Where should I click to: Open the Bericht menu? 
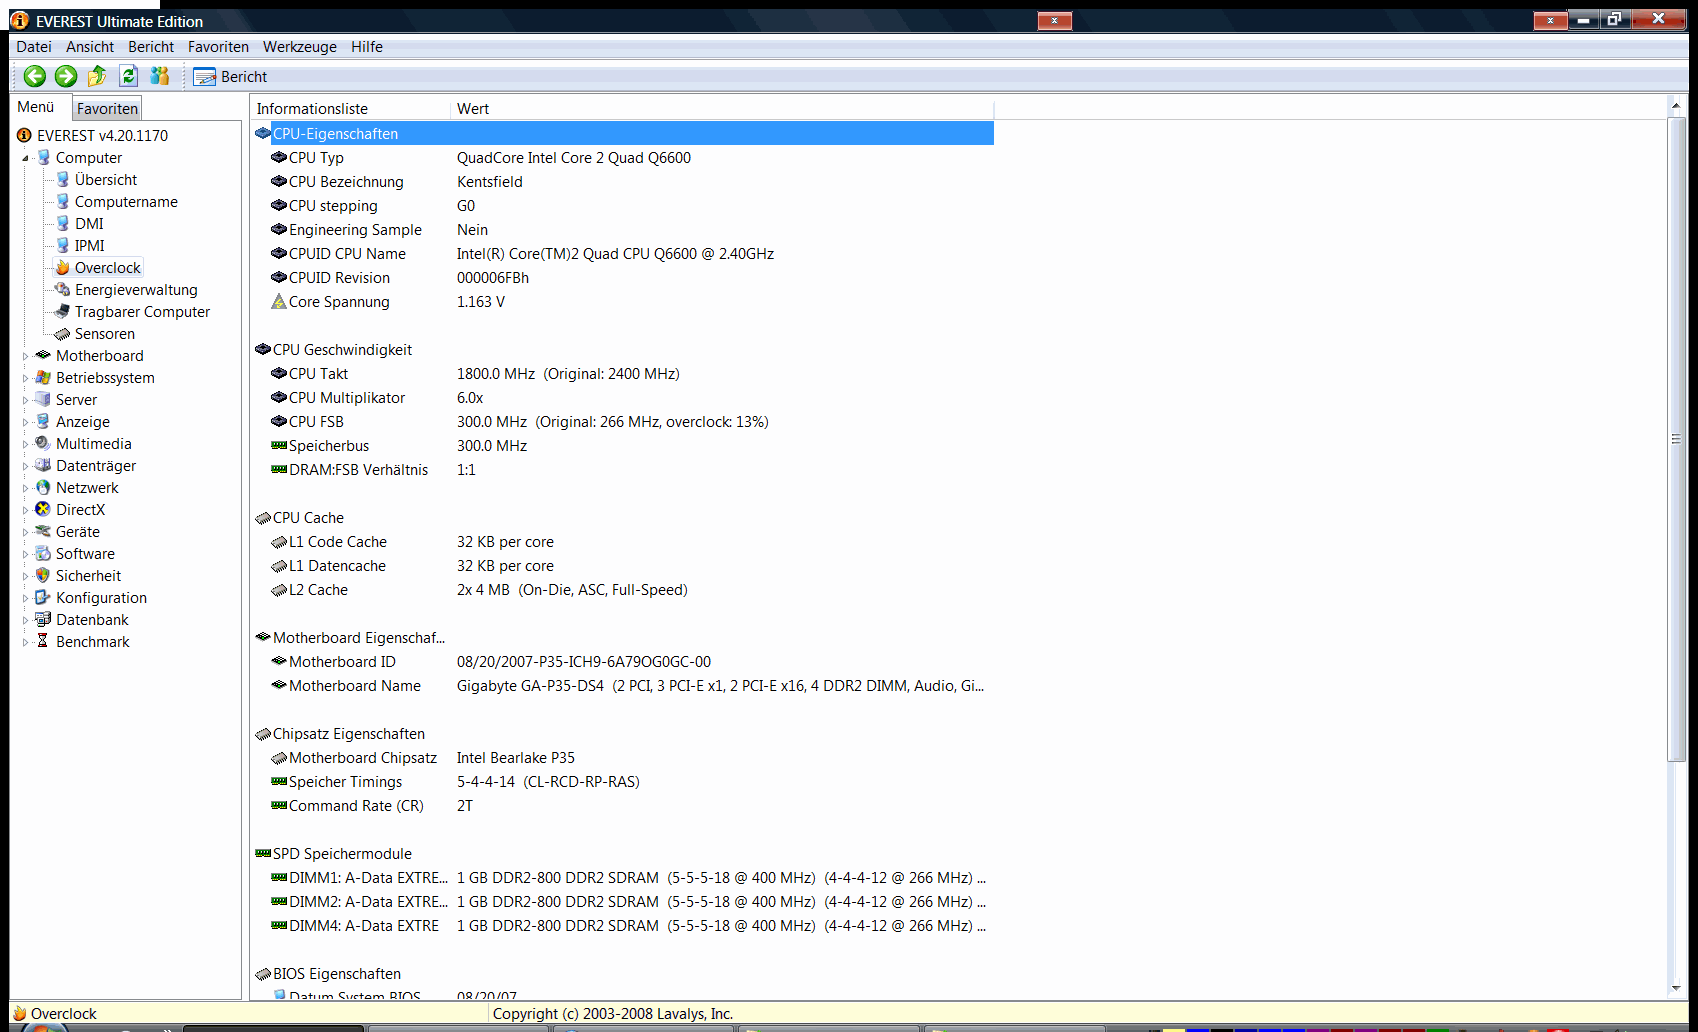[151, 47]
